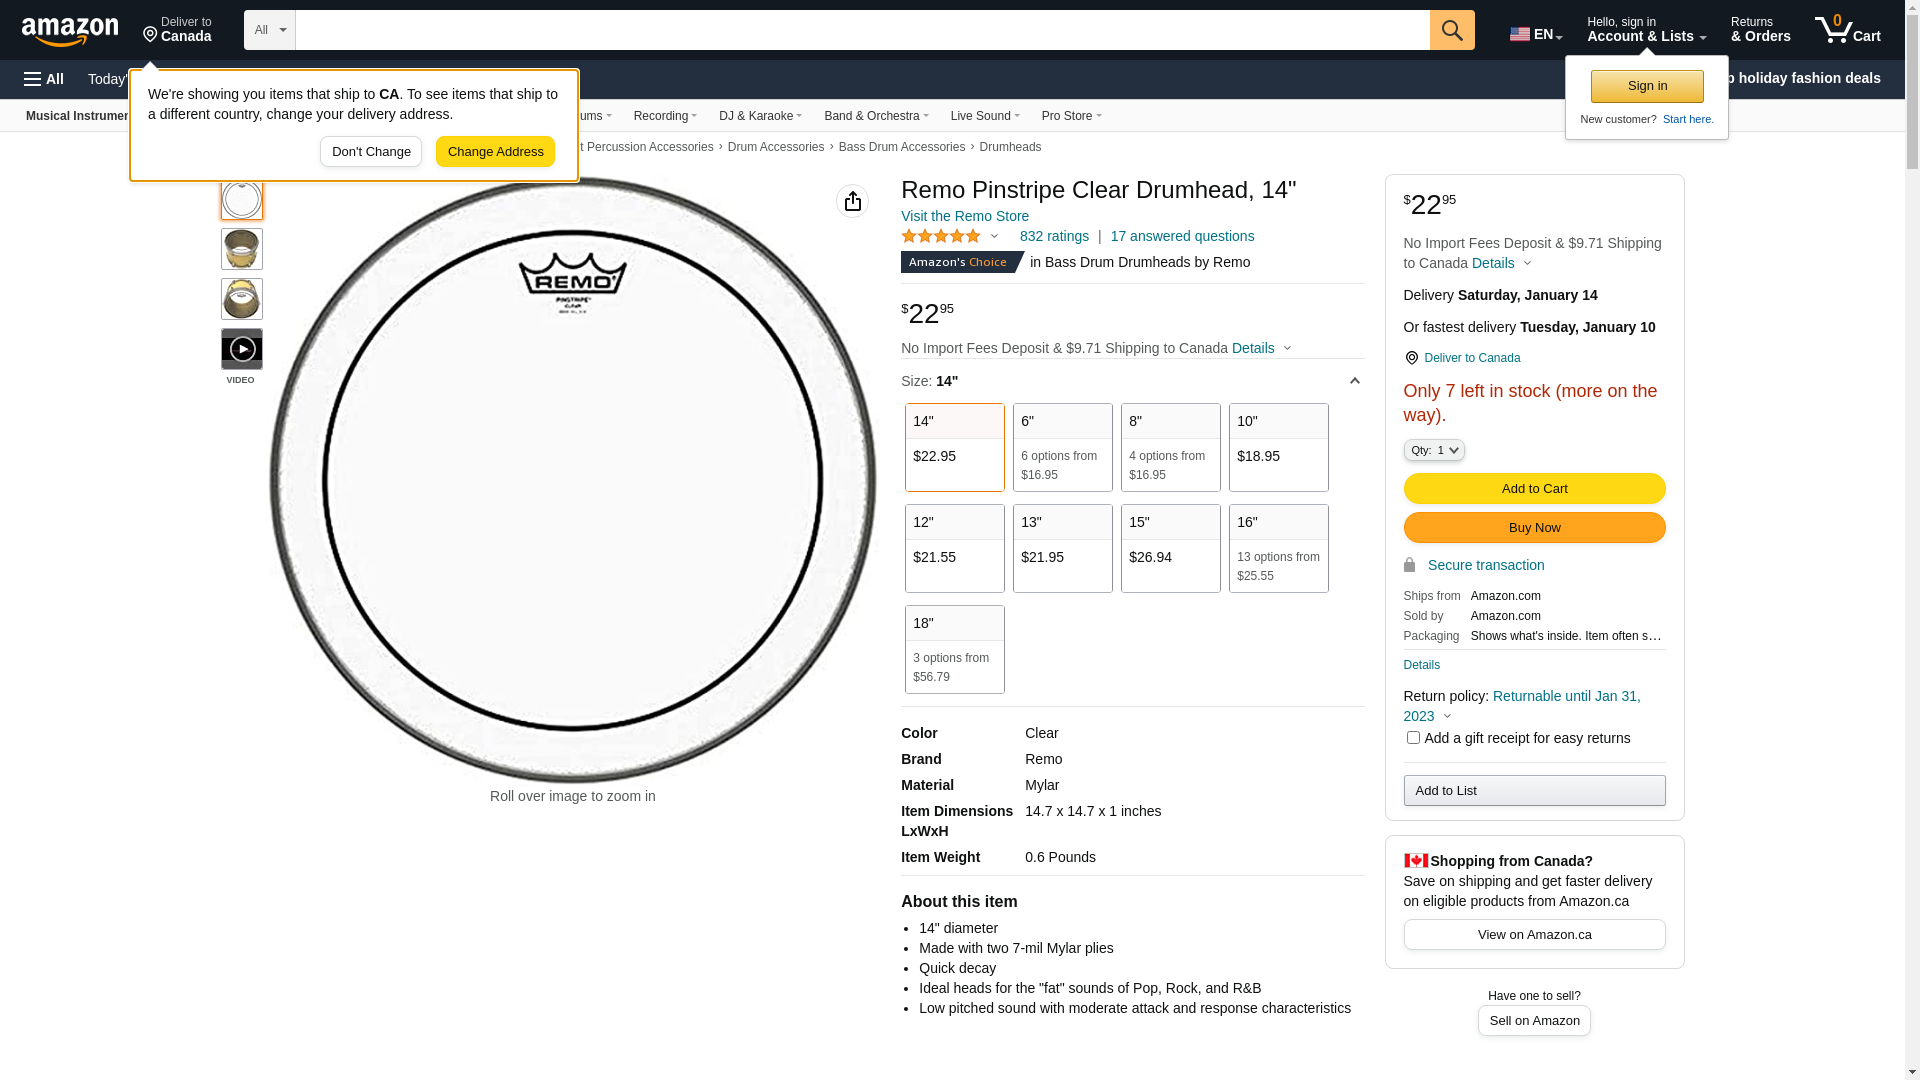The image size is (1920, 1080).
Task: Check the gift receipt checkbox
Action: pyautogui.click(x=1412, y=738)
